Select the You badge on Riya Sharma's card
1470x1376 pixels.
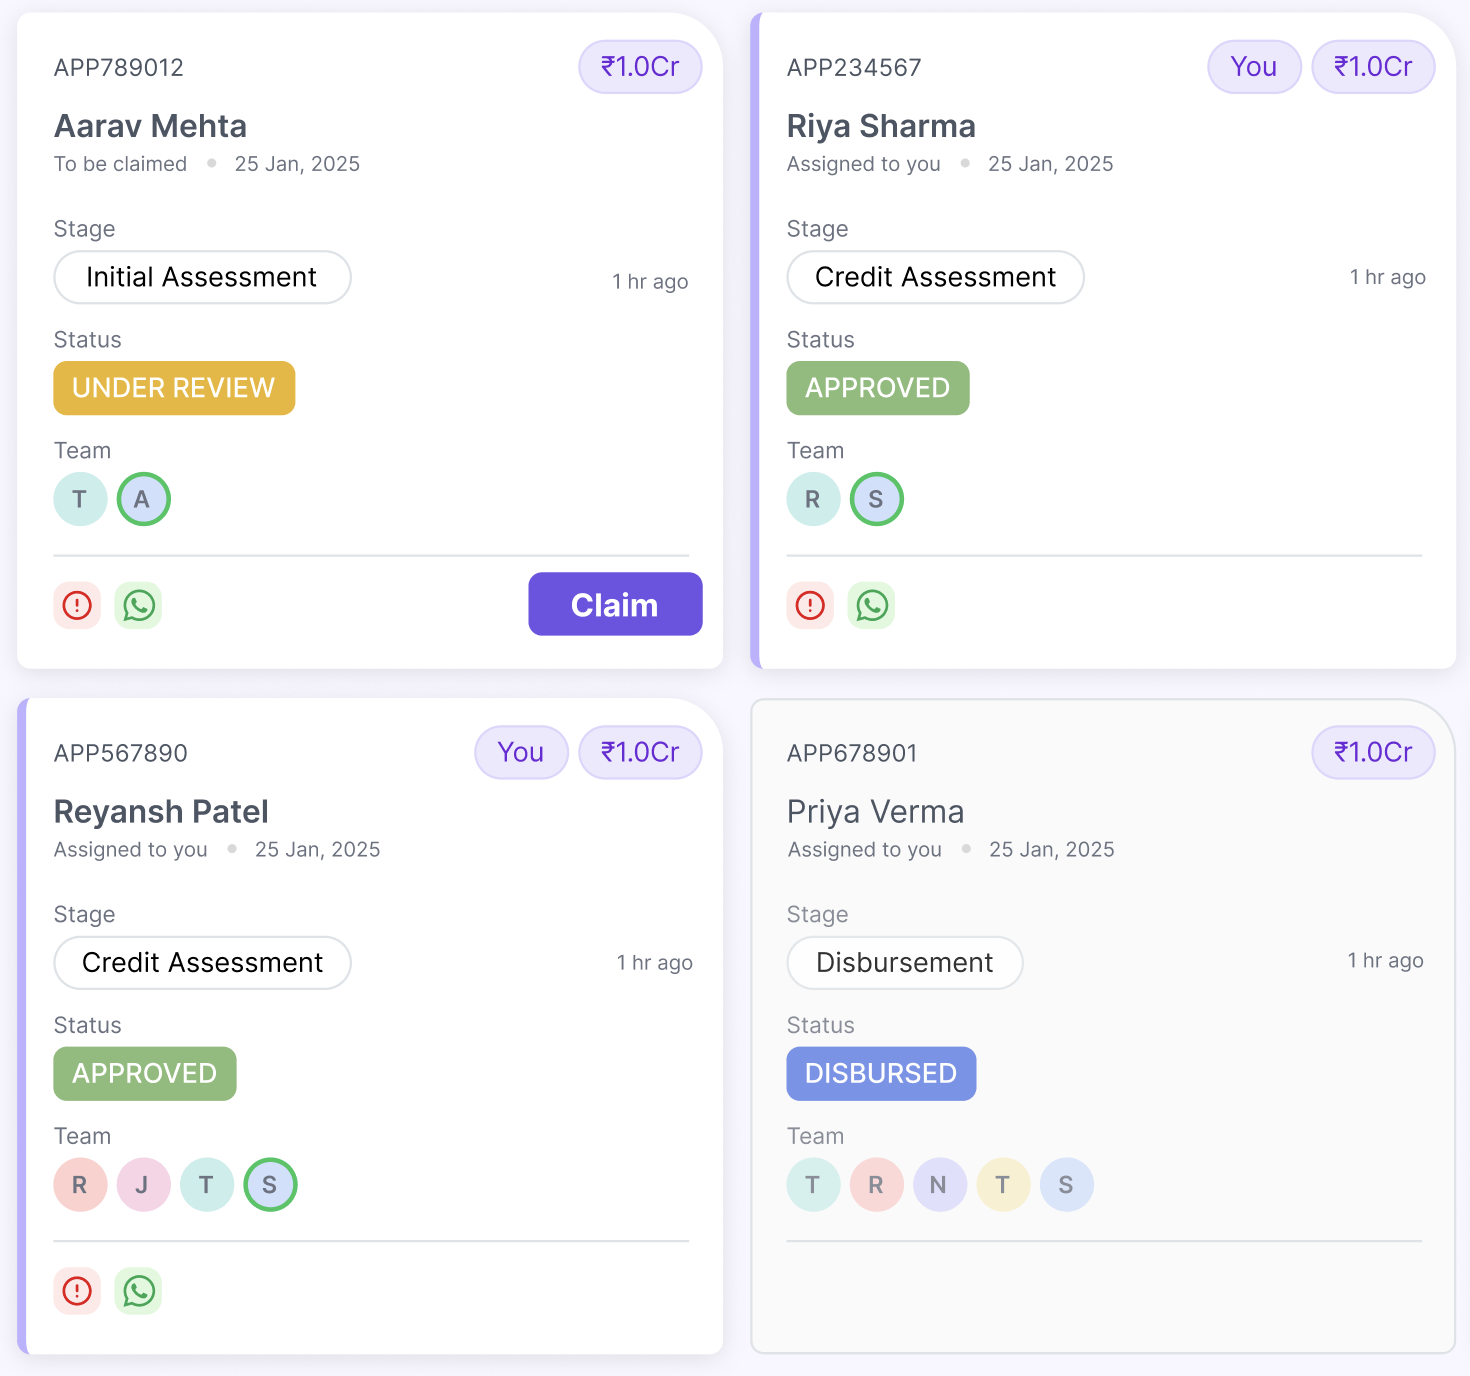point(1254,66)
